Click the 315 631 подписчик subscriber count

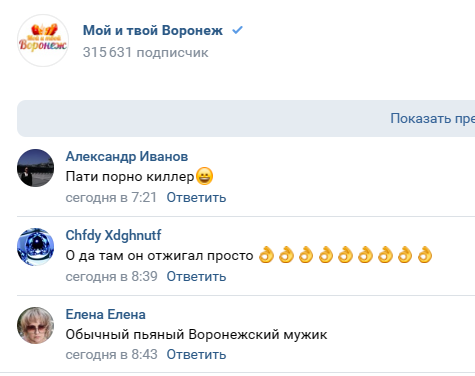tap(145, 53)
